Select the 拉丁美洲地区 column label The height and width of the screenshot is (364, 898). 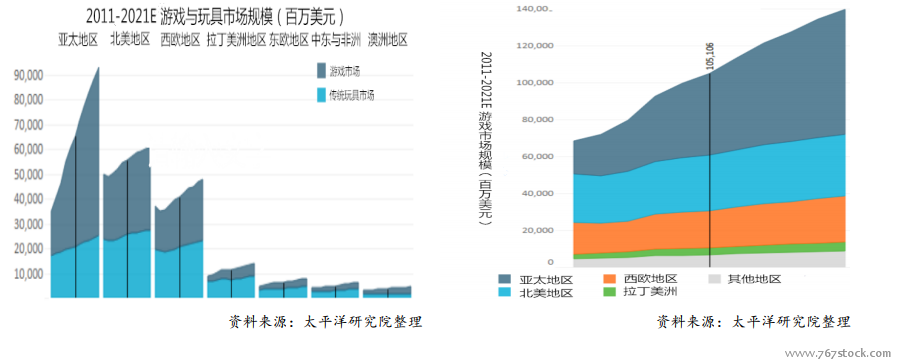click(237, 39)
